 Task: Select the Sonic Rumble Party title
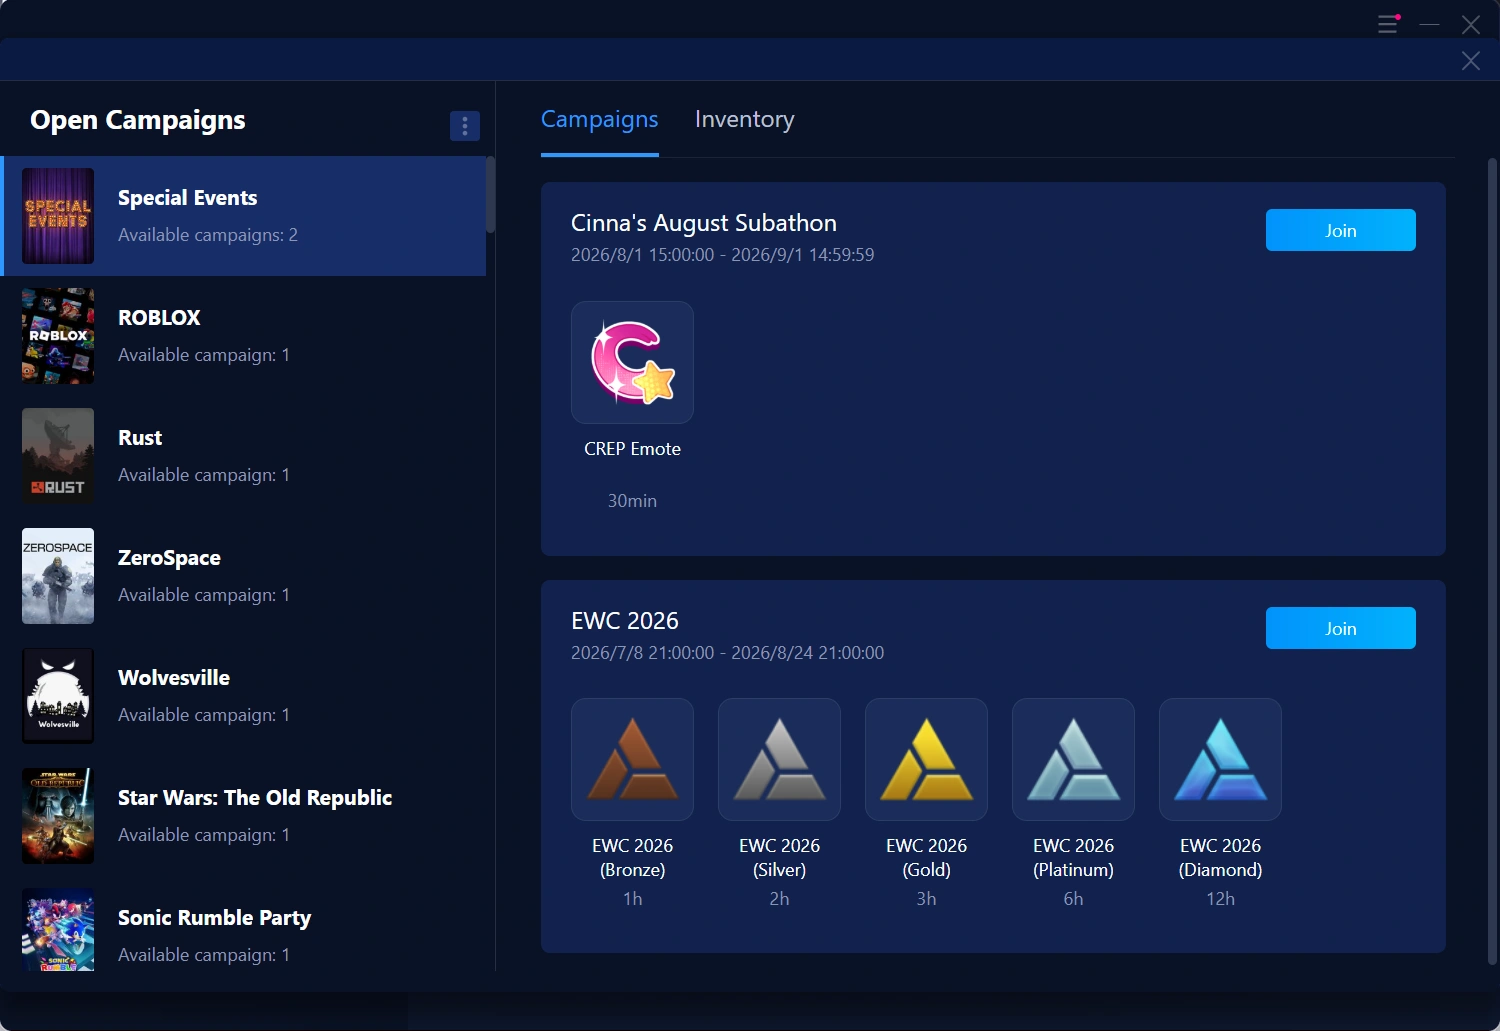click(214, 918)
